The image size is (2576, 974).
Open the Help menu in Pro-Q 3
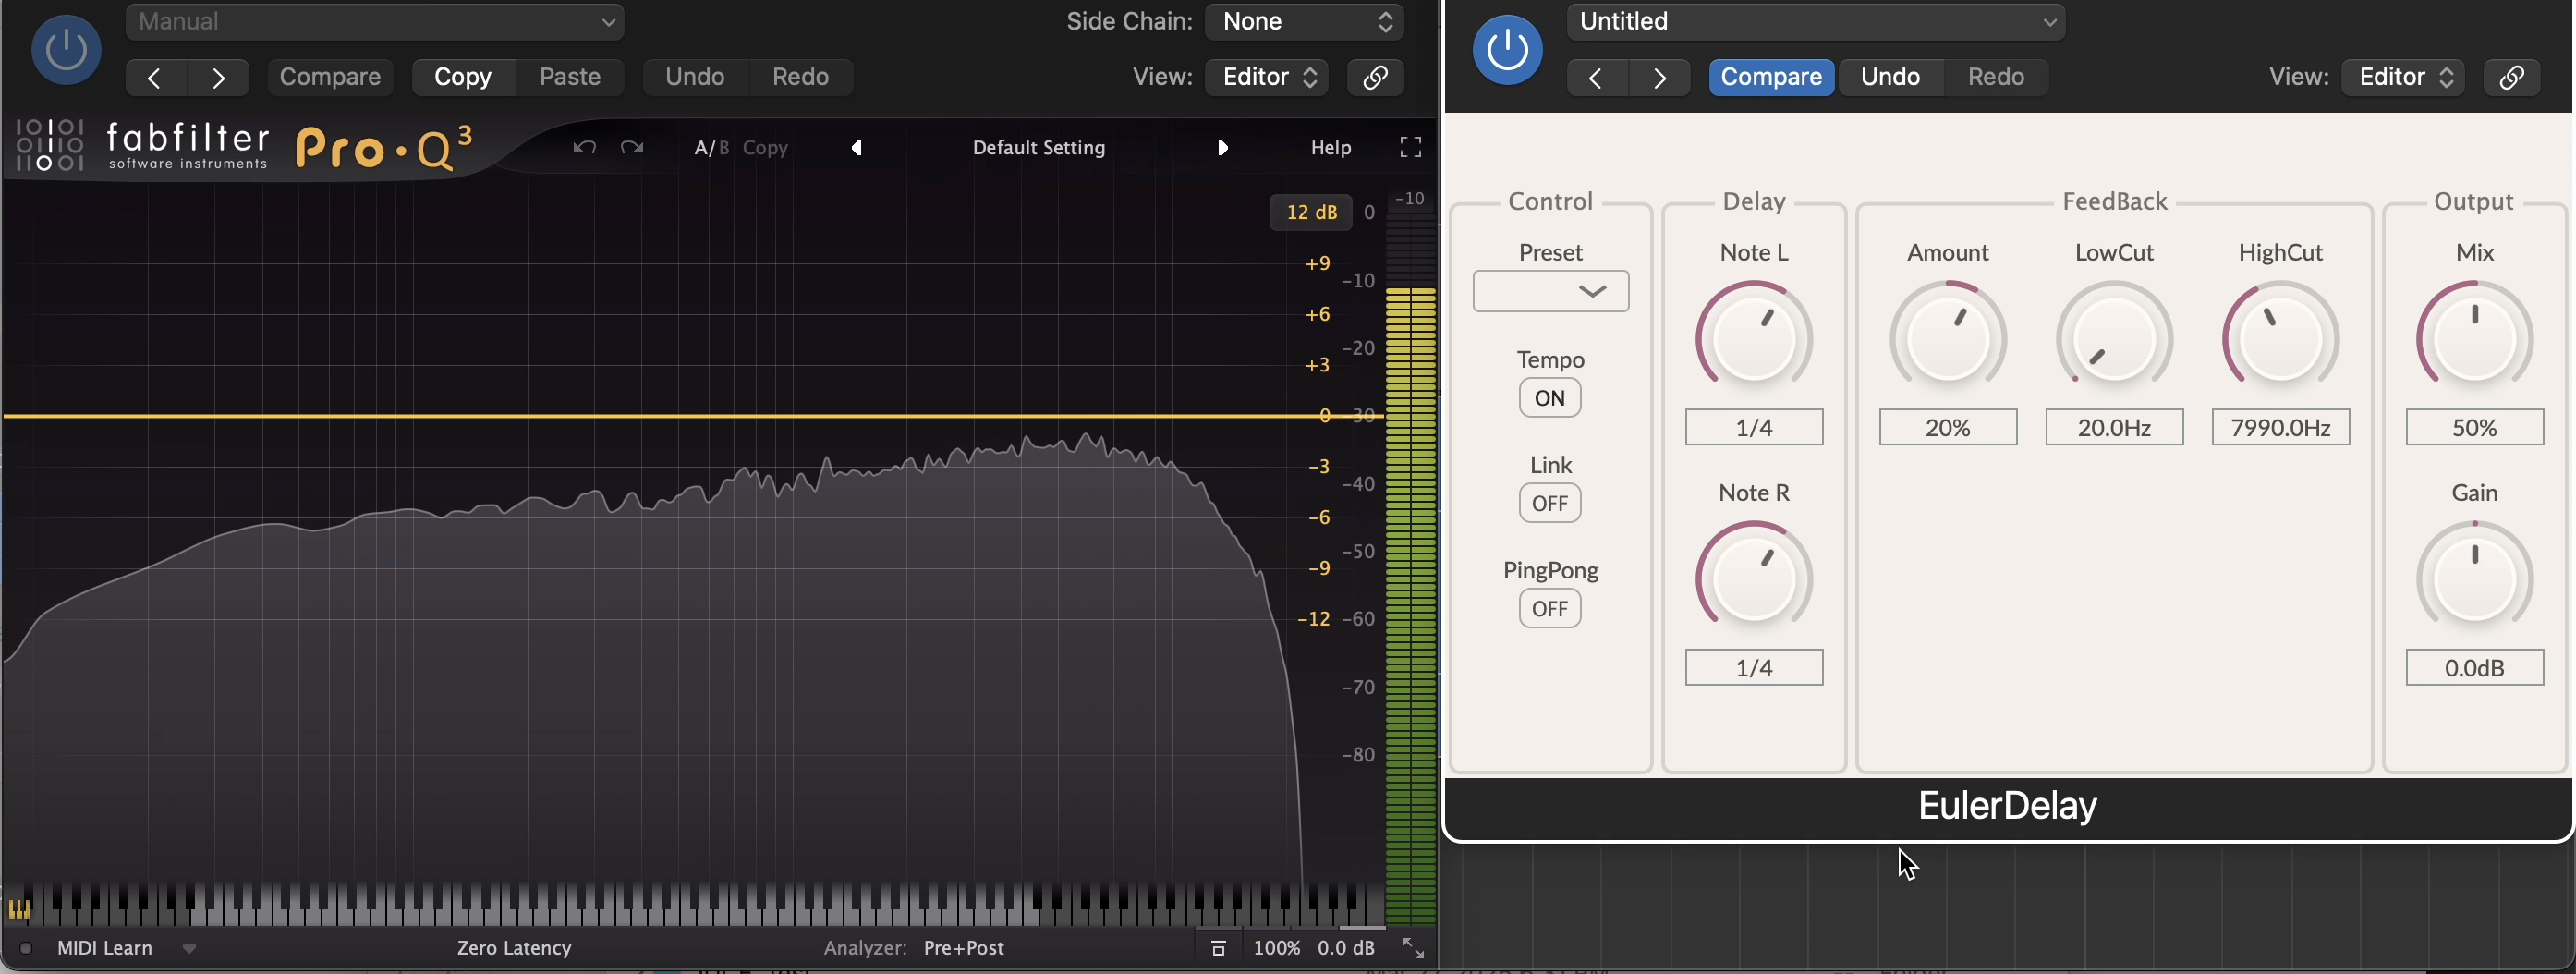[x=1331, y=148]
